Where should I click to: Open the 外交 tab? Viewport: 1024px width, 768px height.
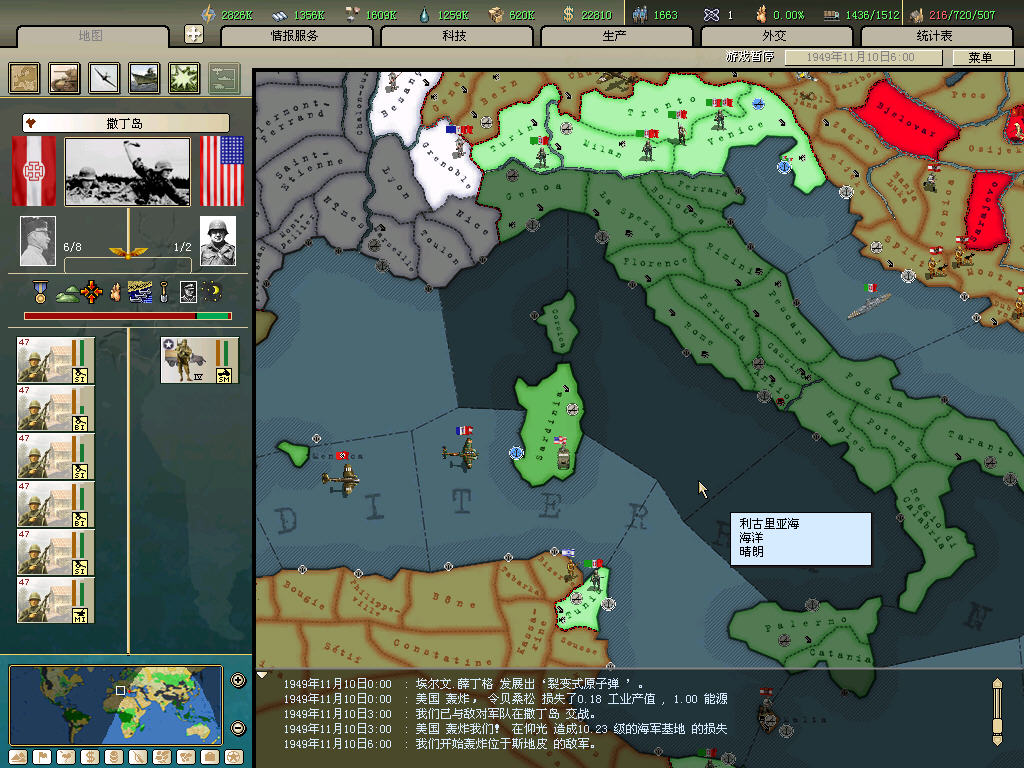tap(774, 36)
